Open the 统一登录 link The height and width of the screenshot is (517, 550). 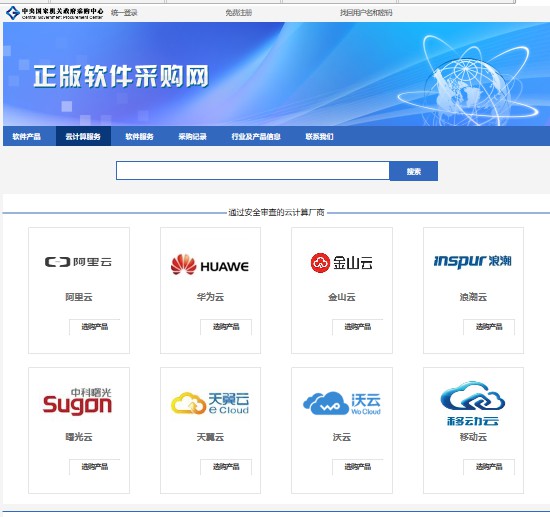tap(124, 13)
